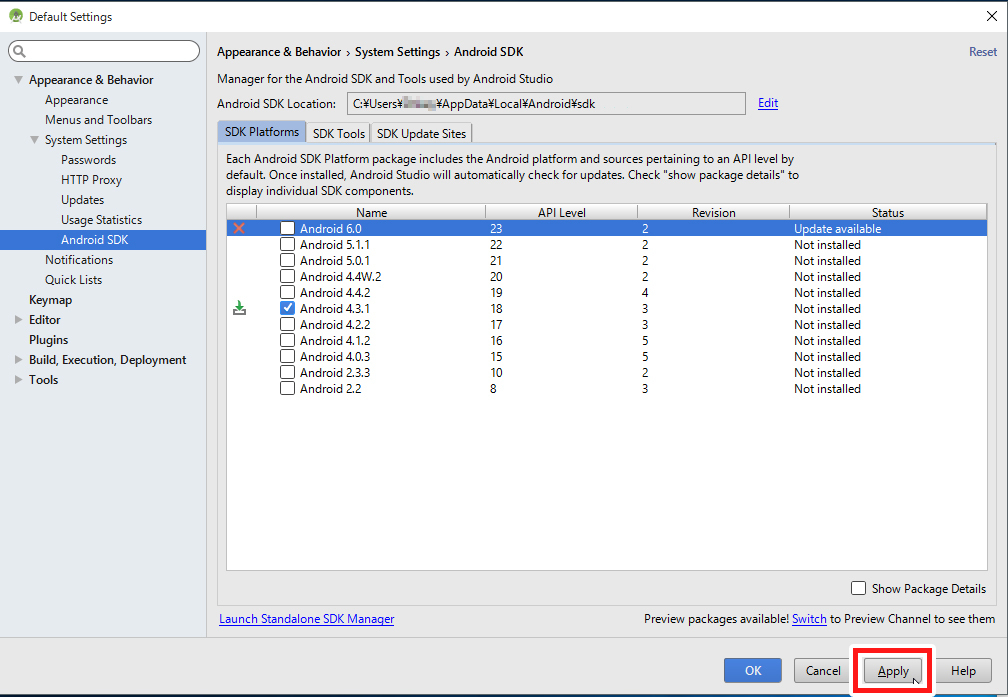
Task: Open Notifications settings page
Action: click(x=79, y=260)
